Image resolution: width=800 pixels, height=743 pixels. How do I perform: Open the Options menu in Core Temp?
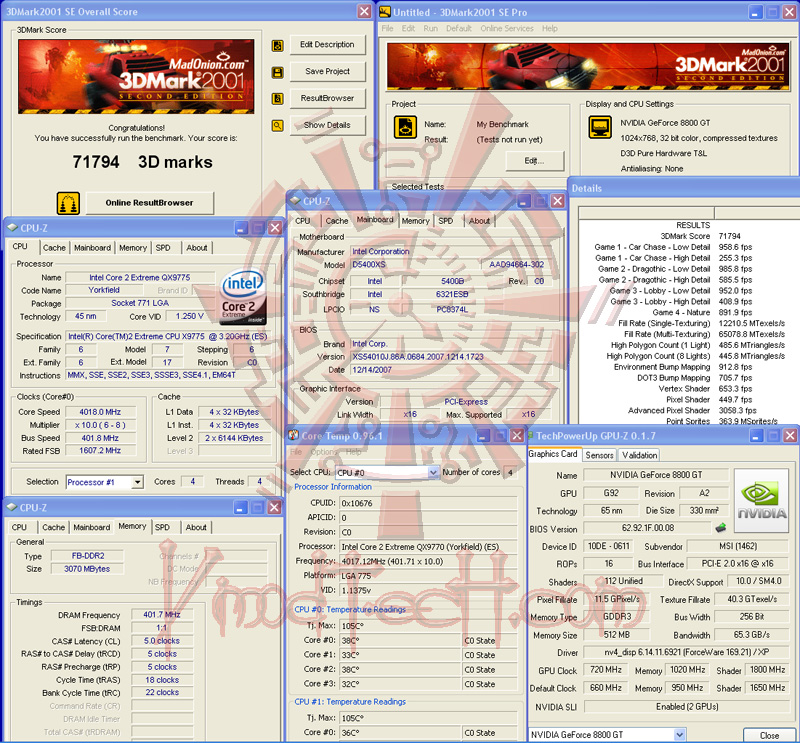(x=324, y=452)
